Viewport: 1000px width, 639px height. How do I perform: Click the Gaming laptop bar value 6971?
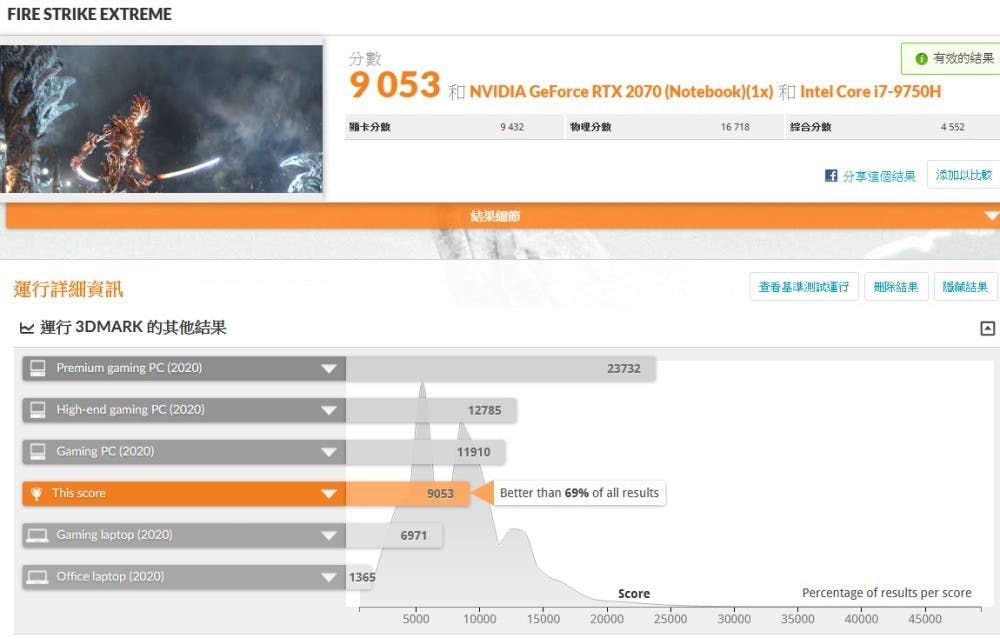(413, 536)
